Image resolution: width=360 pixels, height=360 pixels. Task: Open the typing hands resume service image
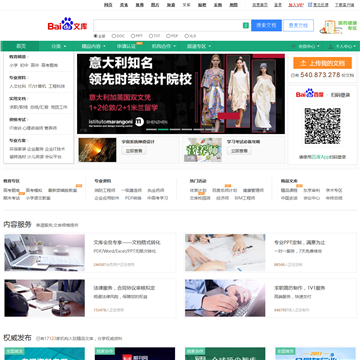[x=225, y=298]
